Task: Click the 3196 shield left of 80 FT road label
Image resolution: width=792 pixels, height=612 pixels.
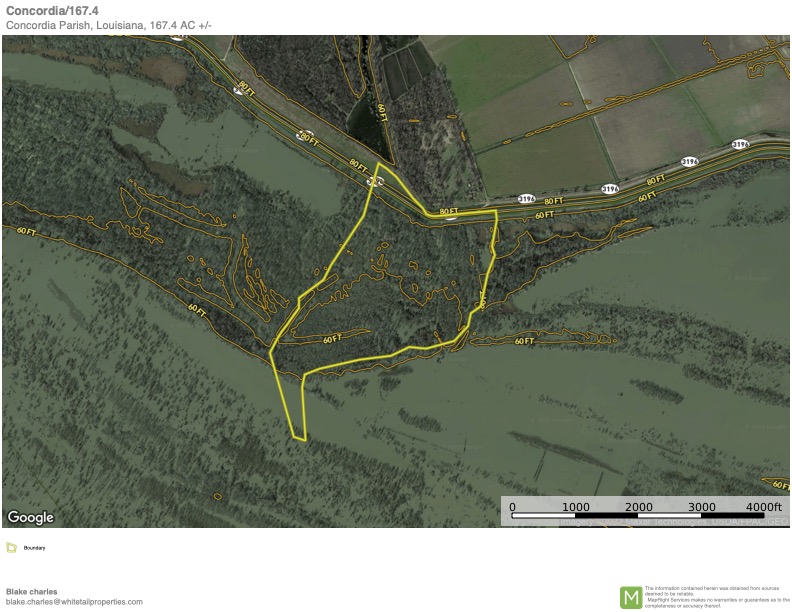Action: pyautogui.click(x=526, y=199)
